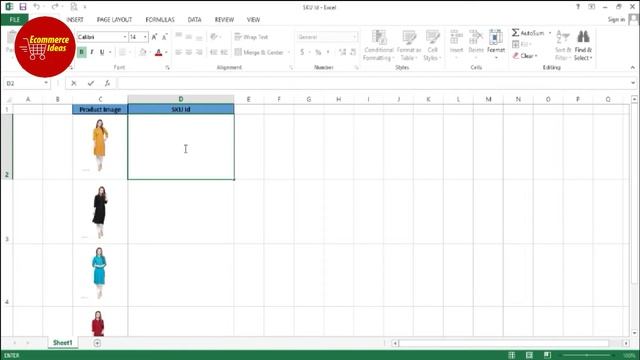Open Find & Select binoculars menu
Screen dimensions: 640x360
coord(583,46)
